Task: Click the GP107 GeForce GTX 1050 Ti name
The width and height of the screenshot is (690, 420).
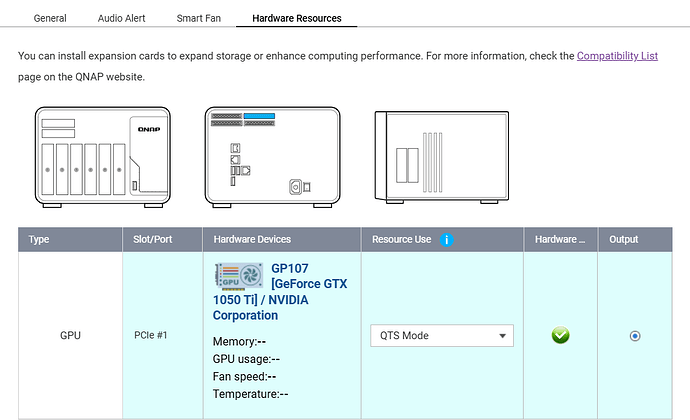Action: tap(280, 291)
